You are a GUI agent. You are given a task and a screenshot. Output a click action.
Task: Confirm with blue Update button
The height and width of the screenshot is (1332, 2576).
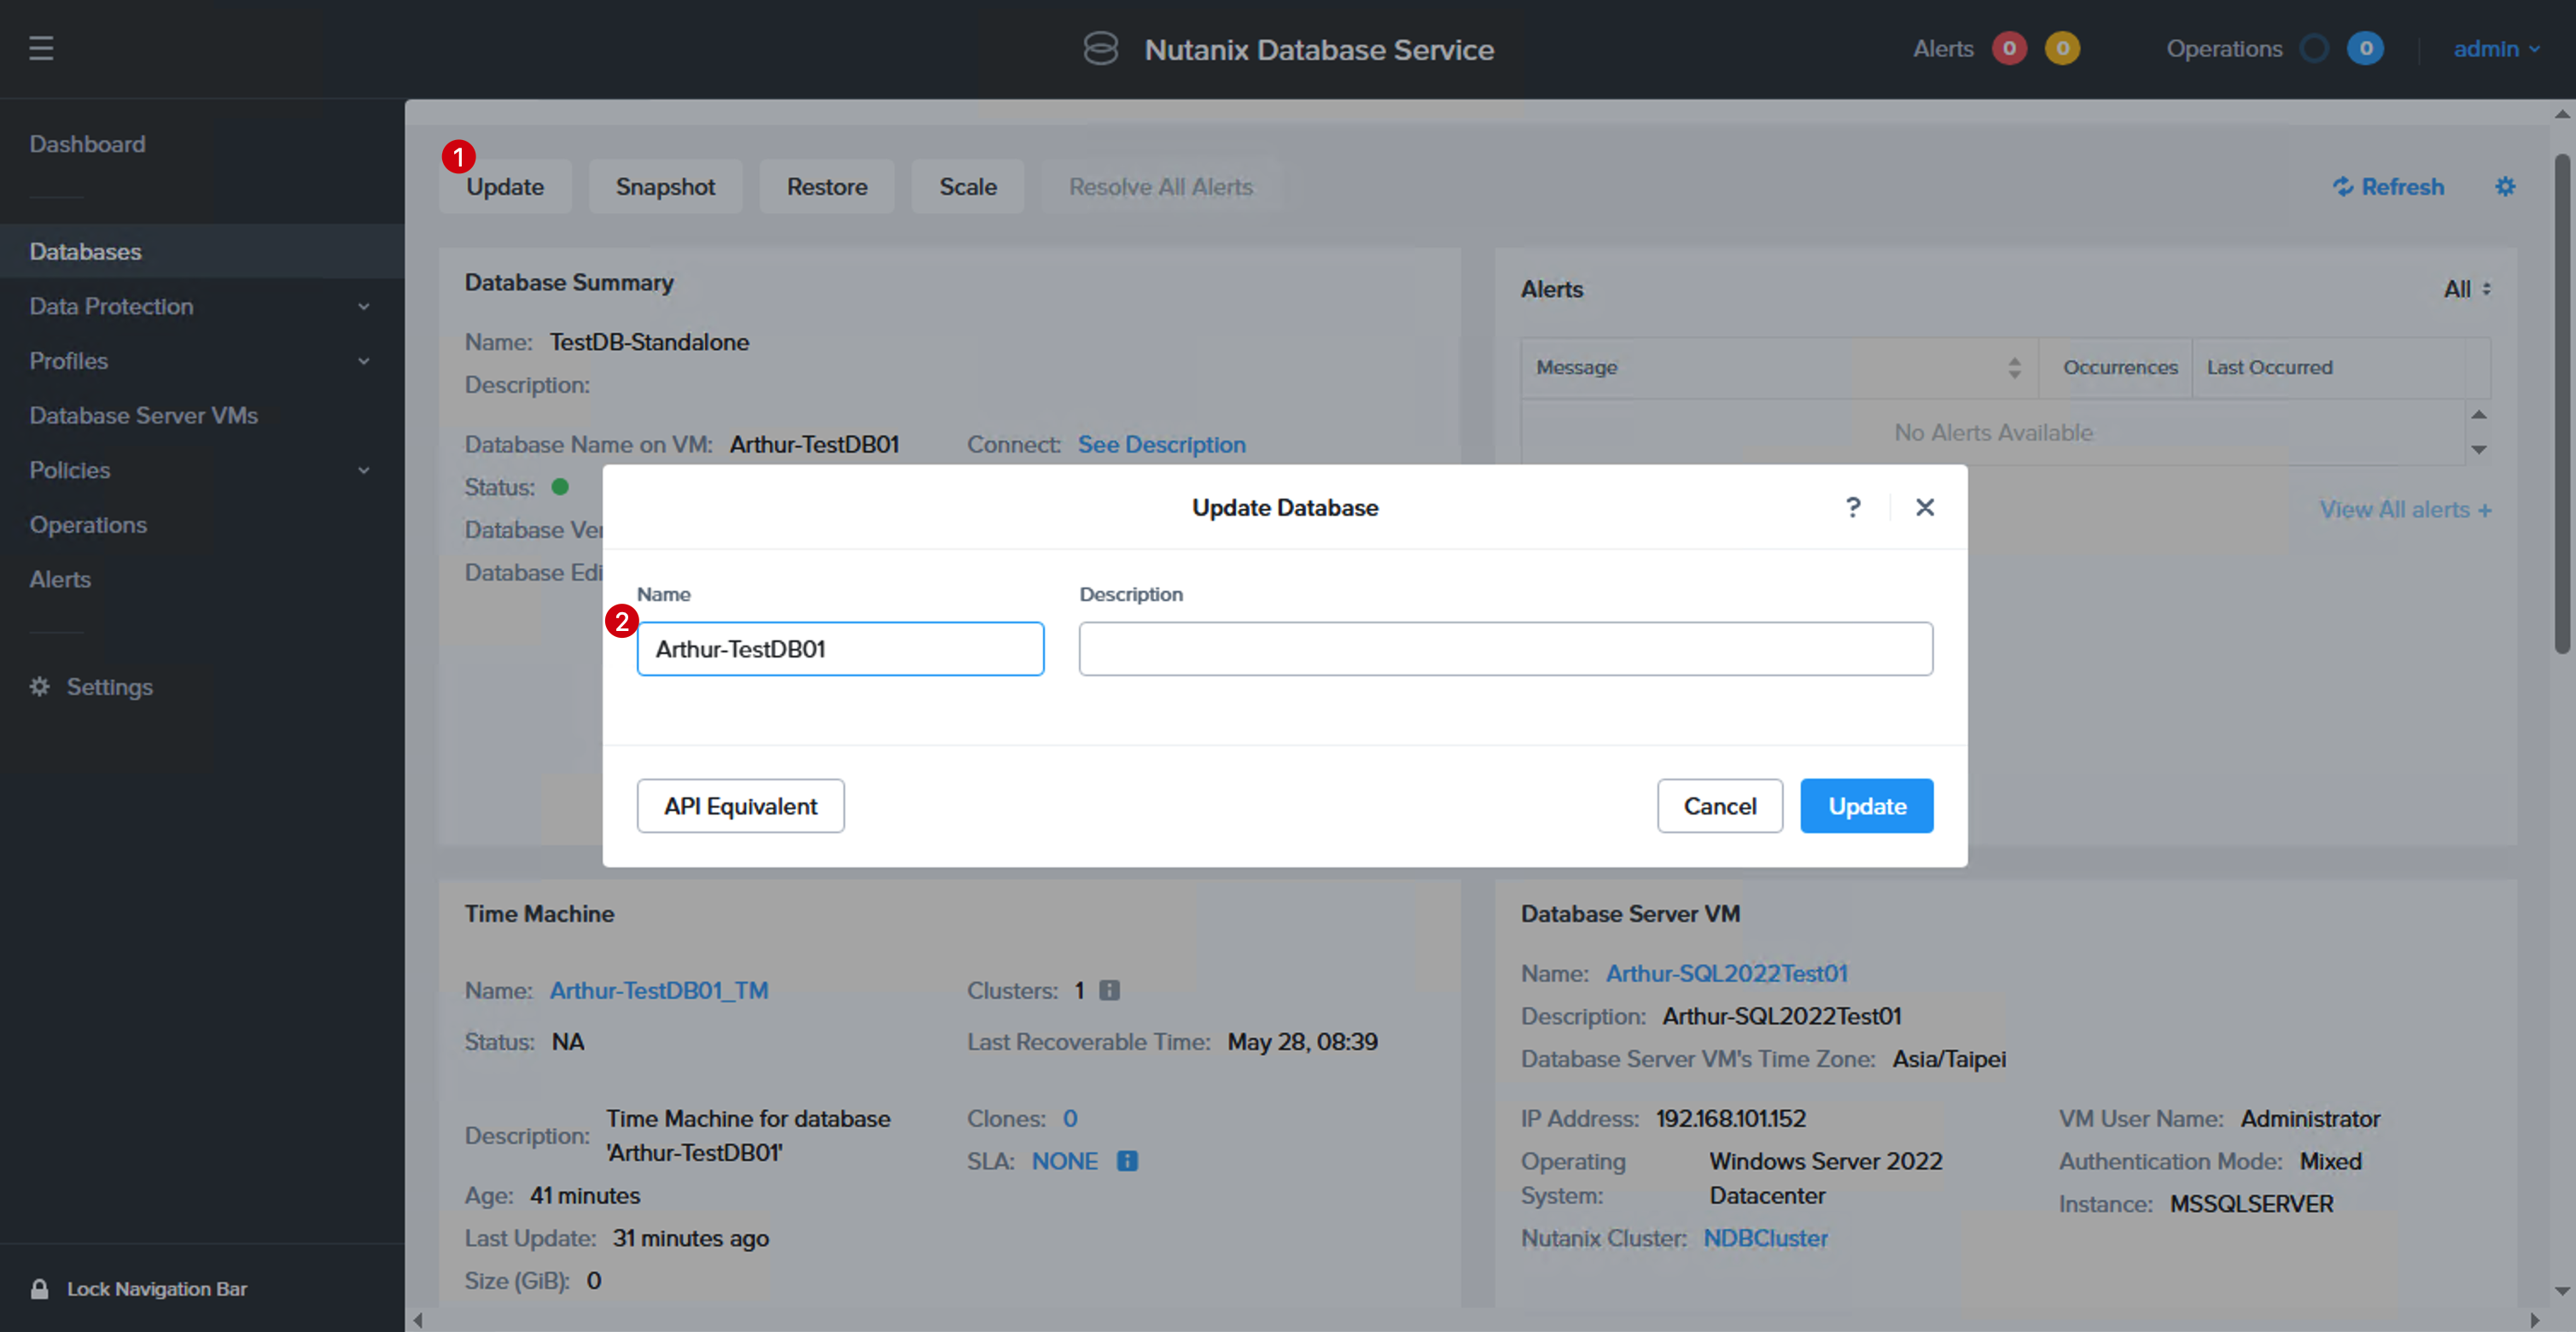tap(1866, 806)
